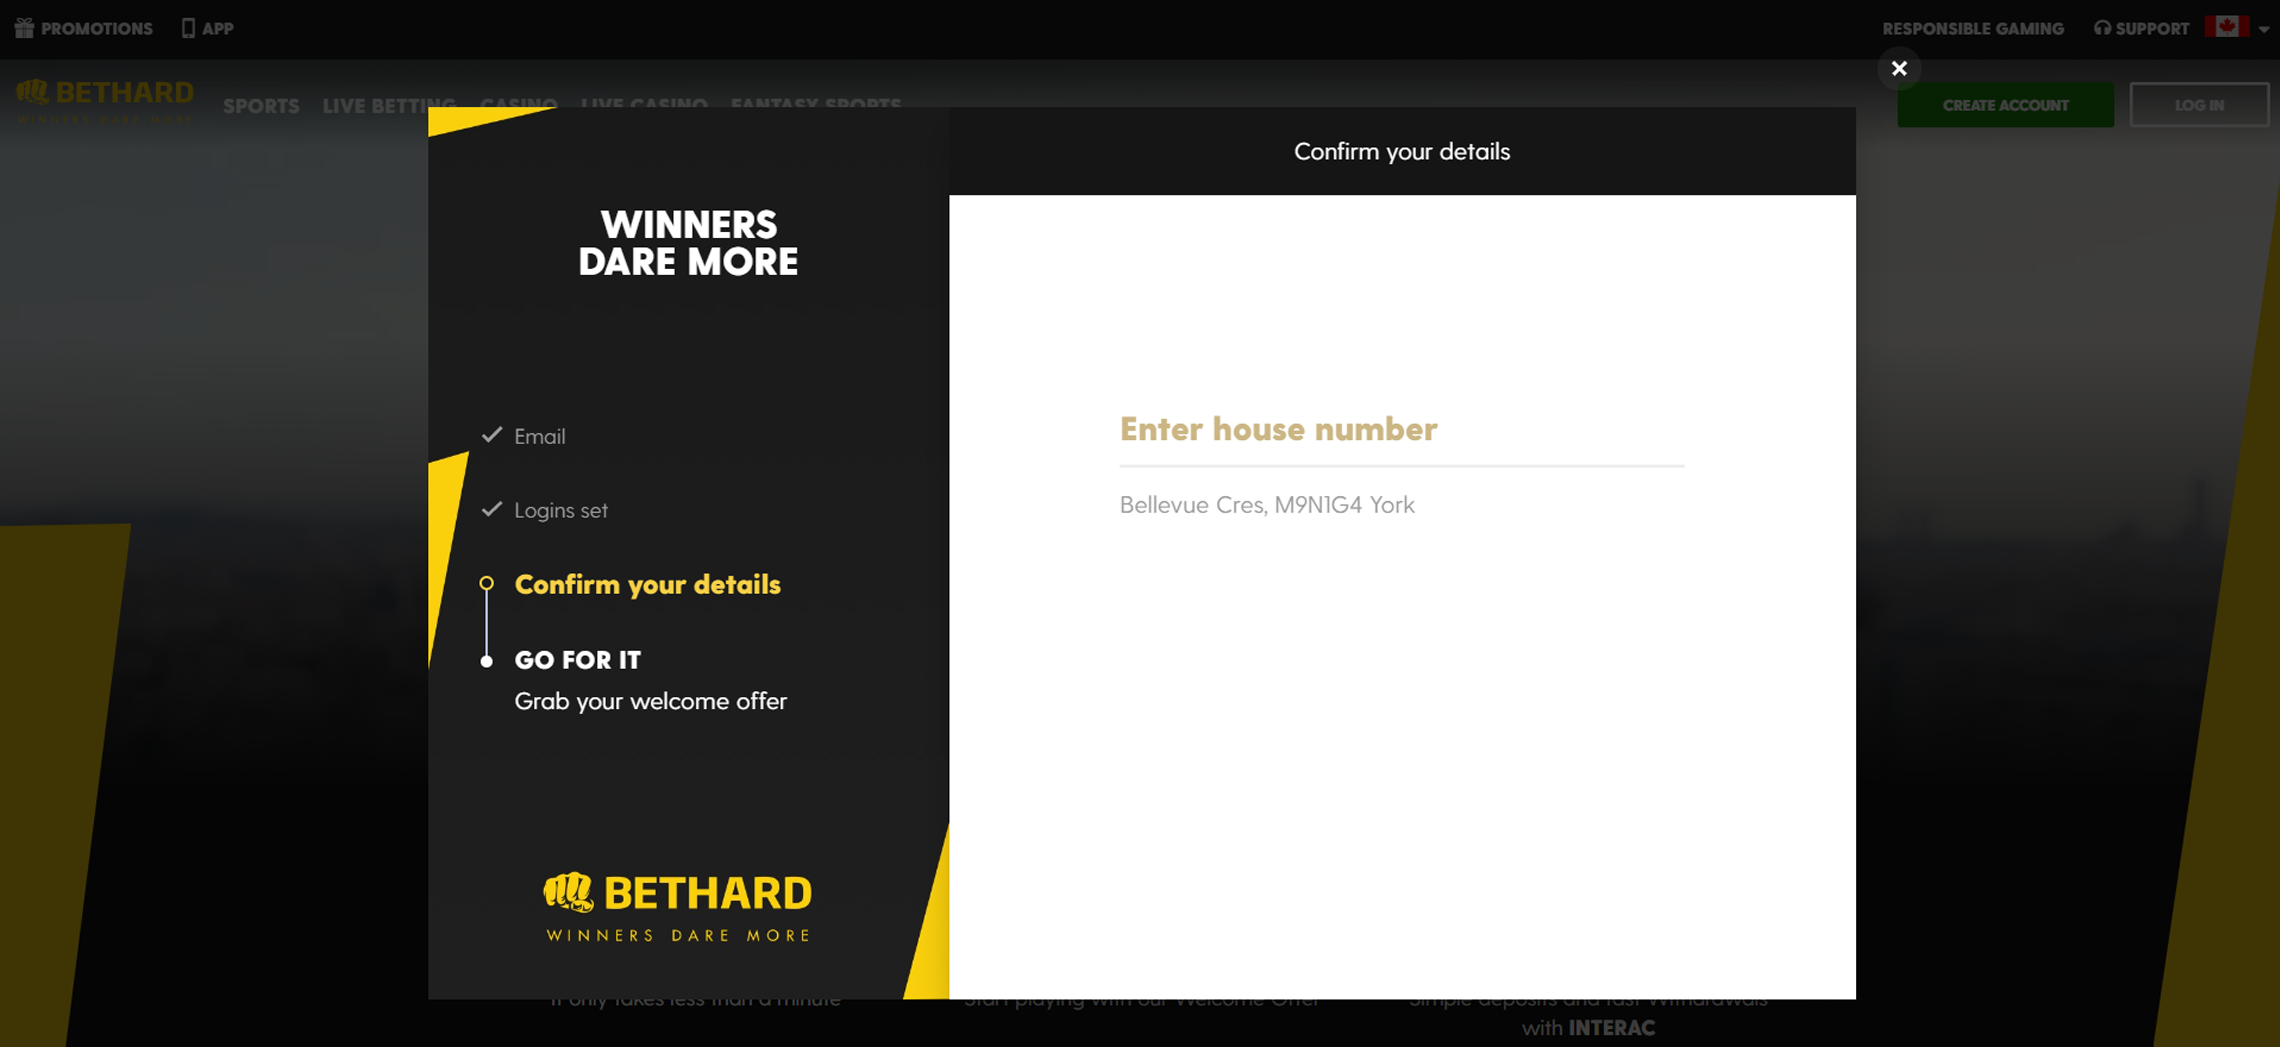Click the Enter house number field

click(1401, 430)
